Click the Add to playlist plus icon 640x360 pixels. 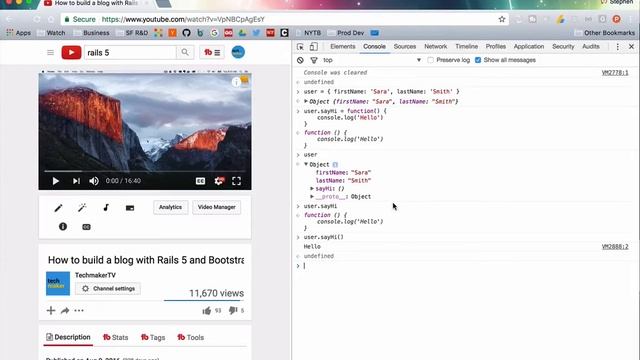[x=51, y=311]
